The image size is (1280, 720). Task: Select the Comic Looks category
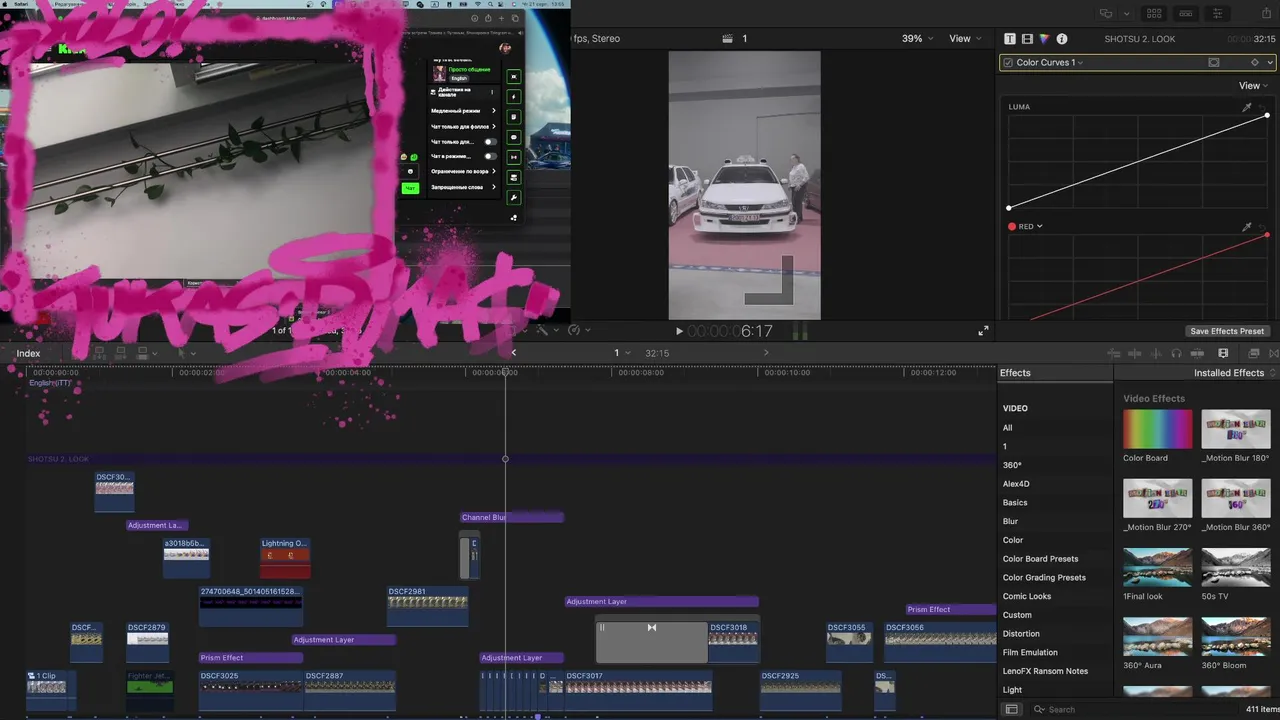(1027, 596)
